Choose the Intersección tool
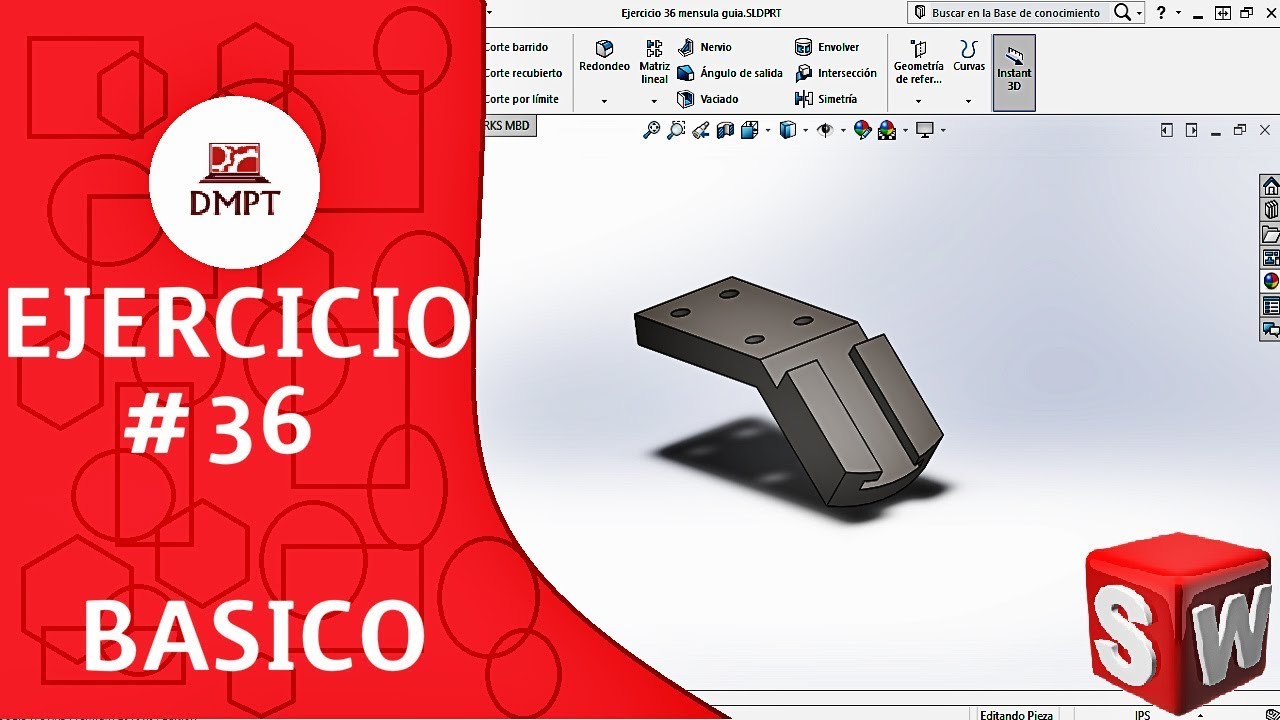 [x=836, y=73]
